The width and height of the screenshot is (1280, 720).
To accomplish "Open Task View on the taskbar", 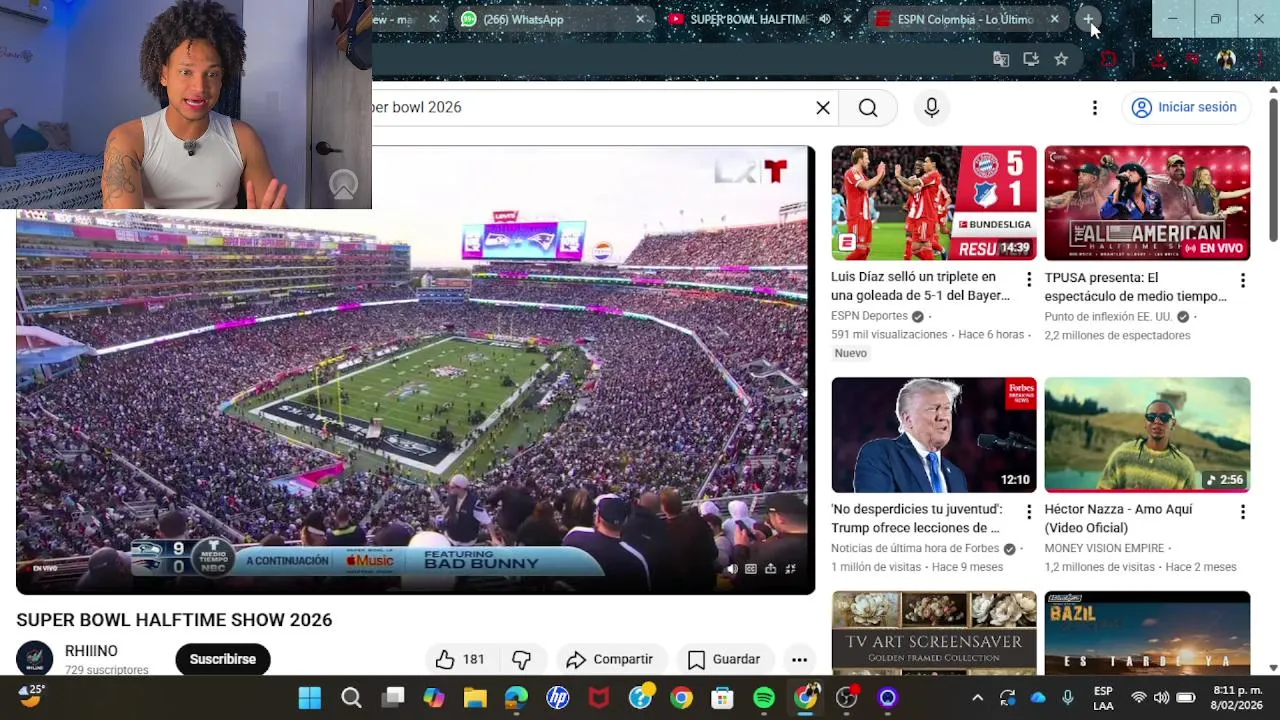I will tap(393, 698).
